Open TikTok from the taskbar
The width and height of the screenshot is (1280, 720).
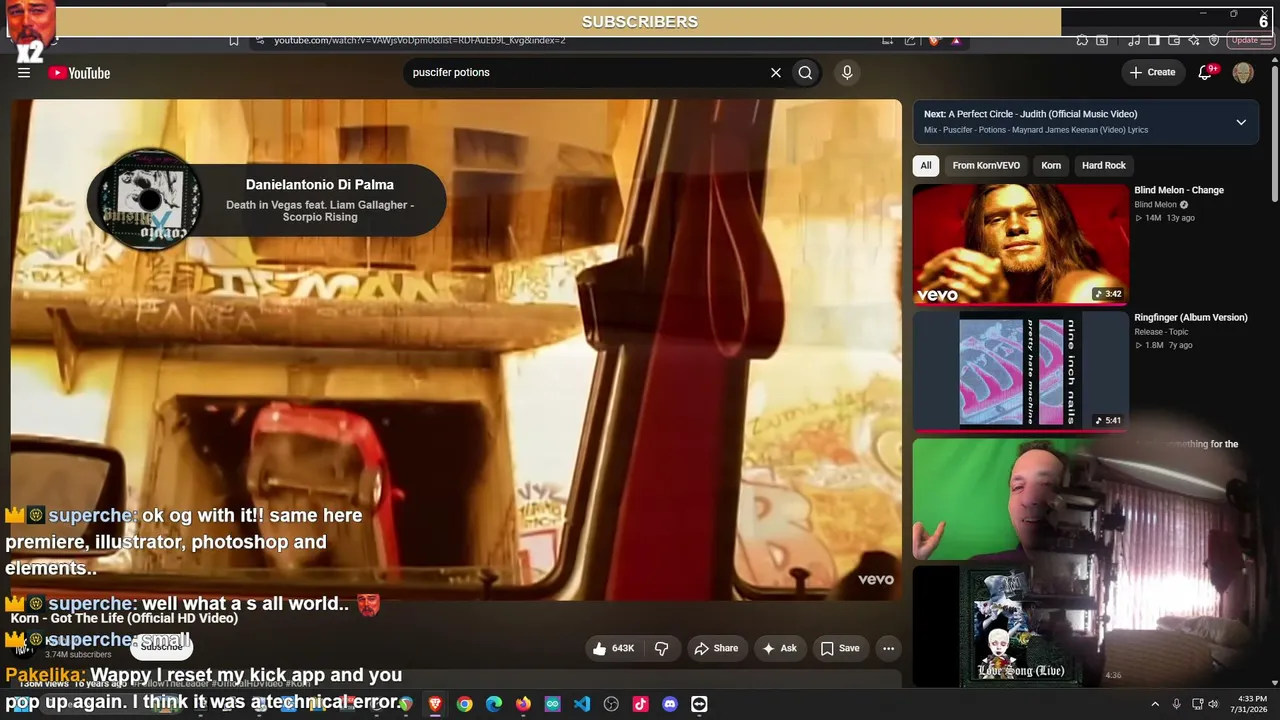[x=641, y=704]
